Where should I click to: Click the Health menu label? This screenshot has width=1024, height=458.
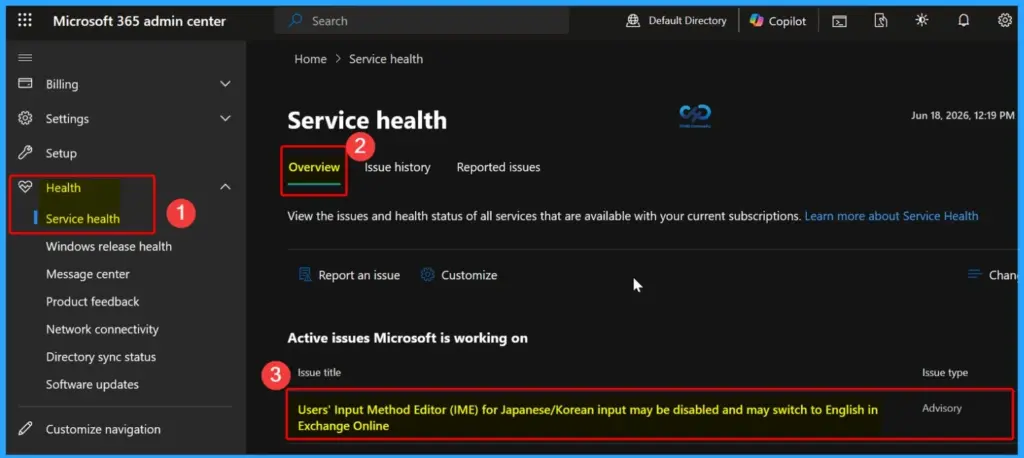click(x=63, y=188)
